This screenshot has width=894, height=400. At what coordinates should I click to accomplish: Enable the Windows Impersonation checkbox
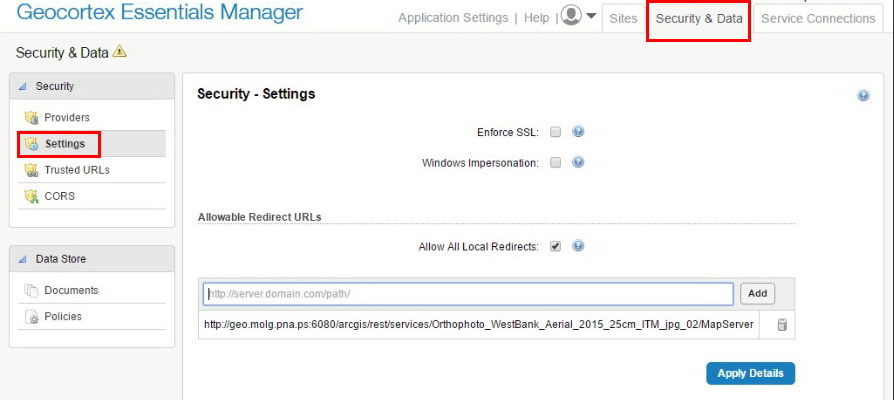[x=555, y=162]
